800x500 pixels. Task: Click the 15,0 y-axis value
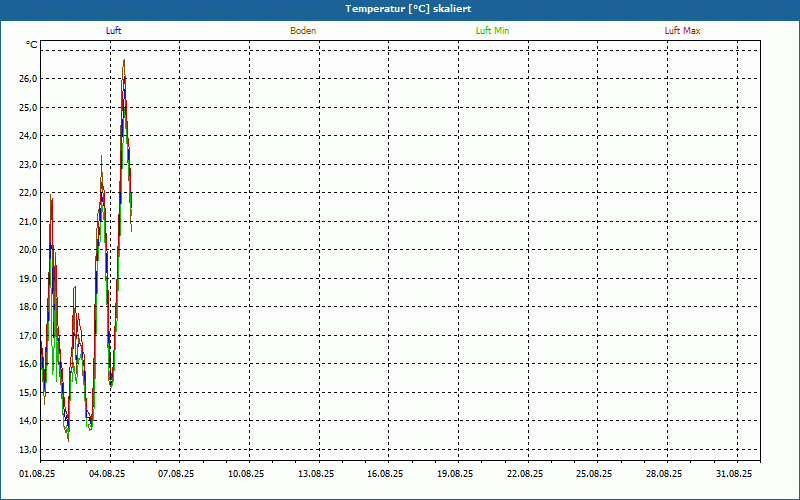tap(28, 392)
